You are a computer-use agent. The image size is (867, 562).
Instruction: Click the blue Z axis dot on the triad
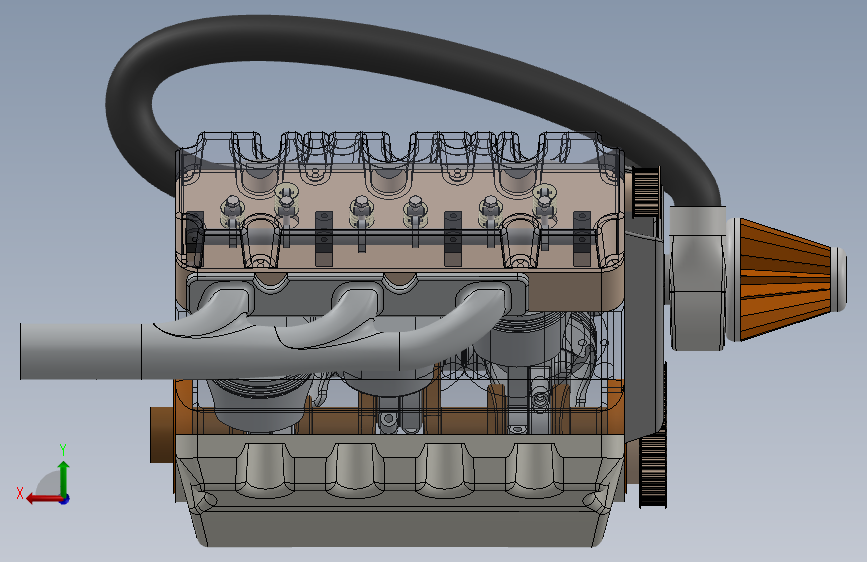65,499
